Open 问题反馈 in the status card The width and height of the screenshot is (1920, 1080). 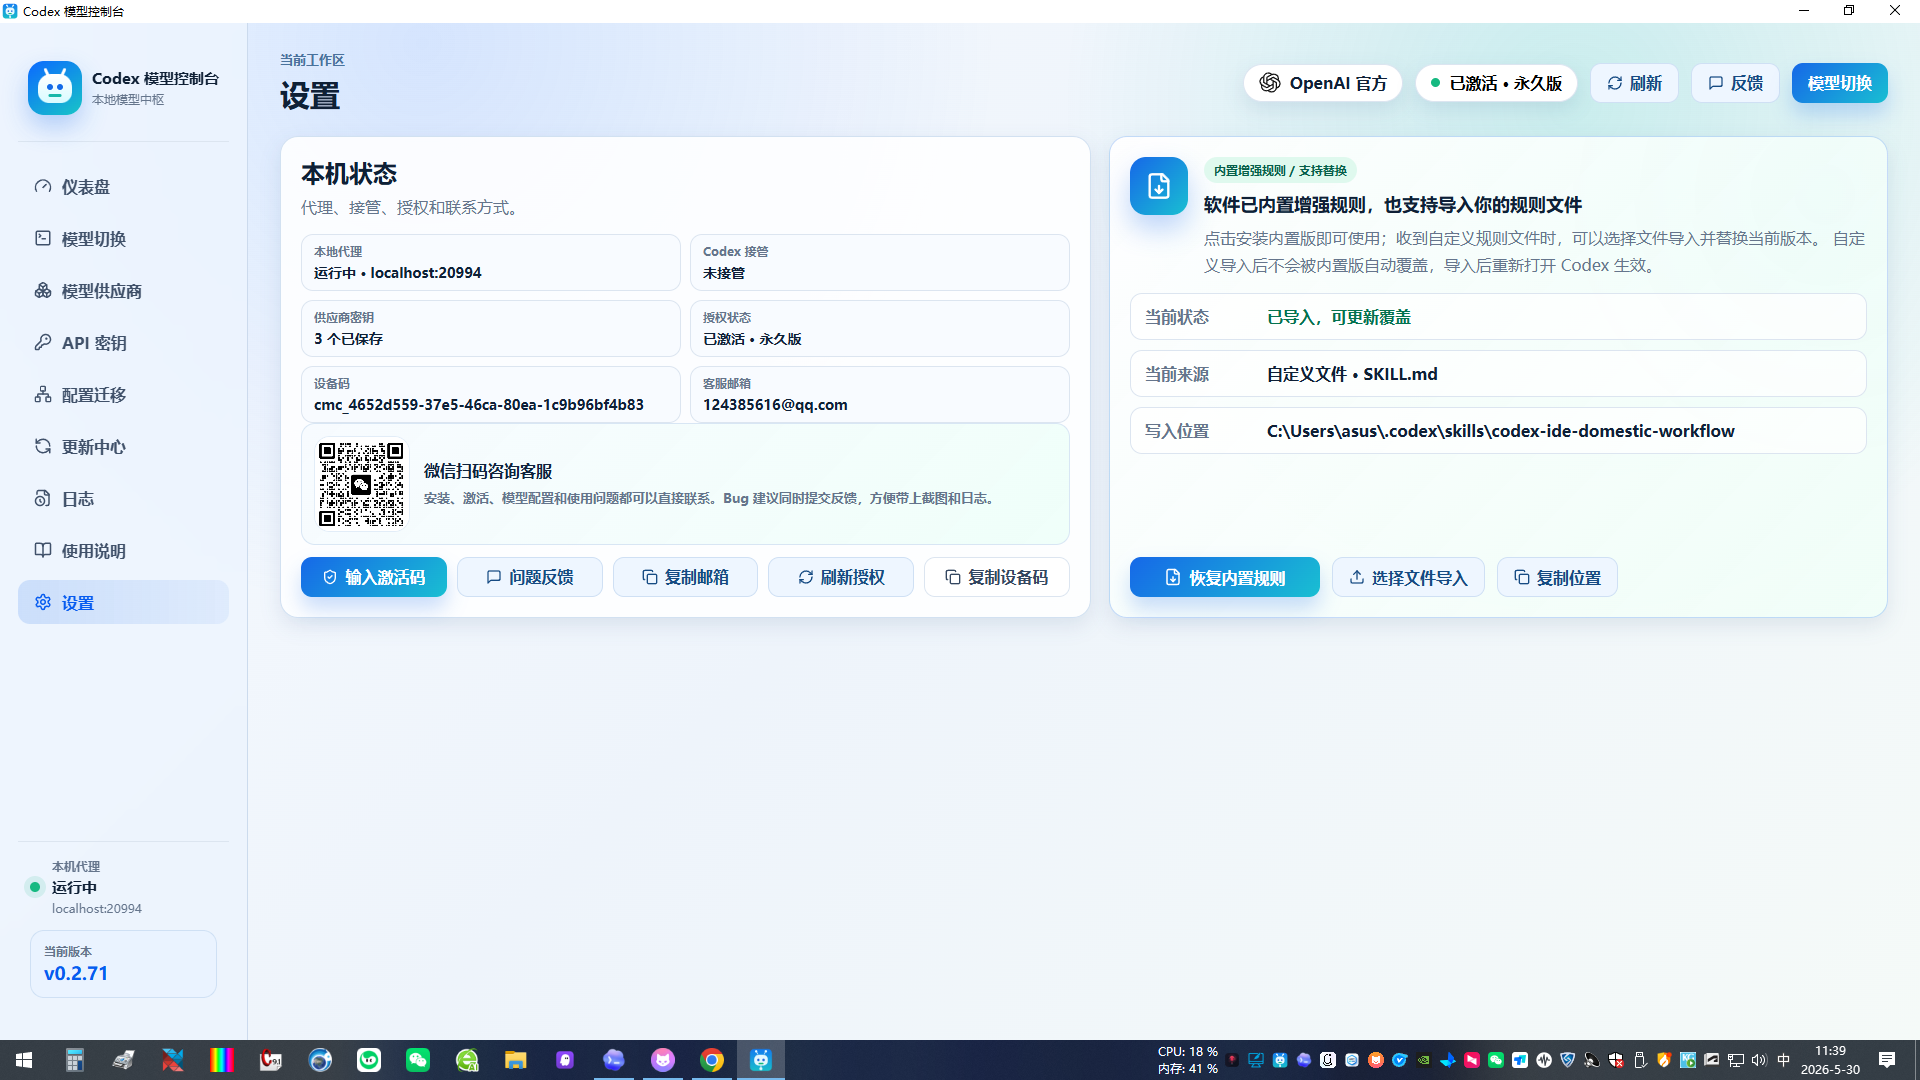click(x=530, y=577)
